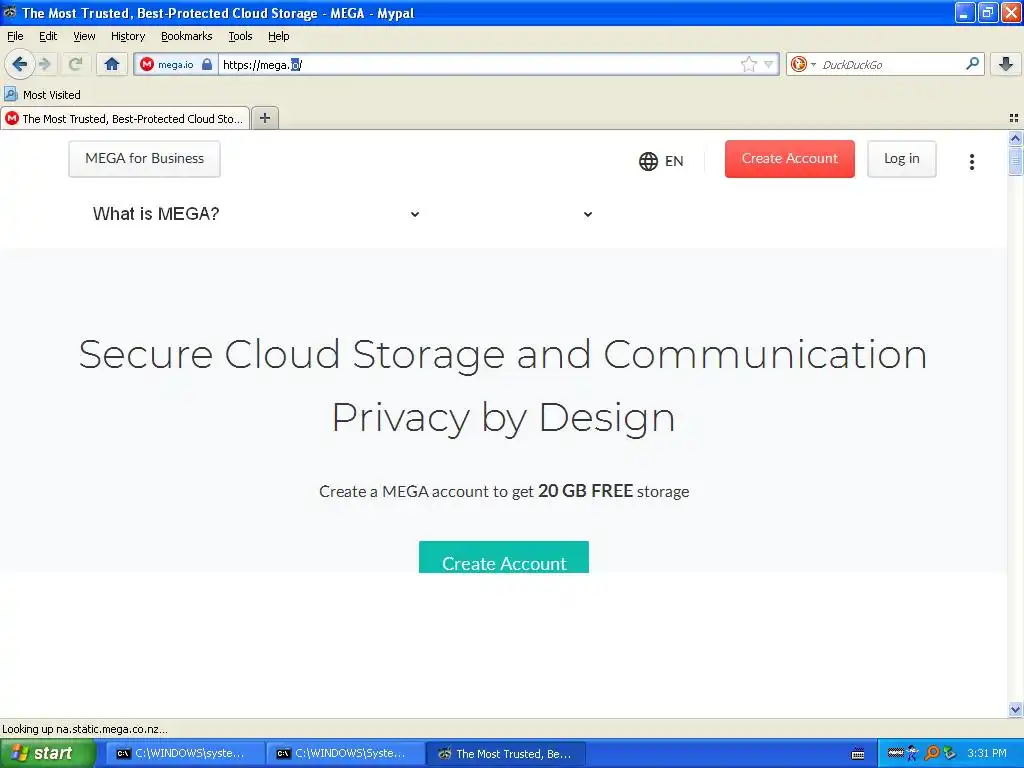The height and width of the screenshot is (768, 1024).
Task: Click inside the URL address bar
Action: pos(480,64)
